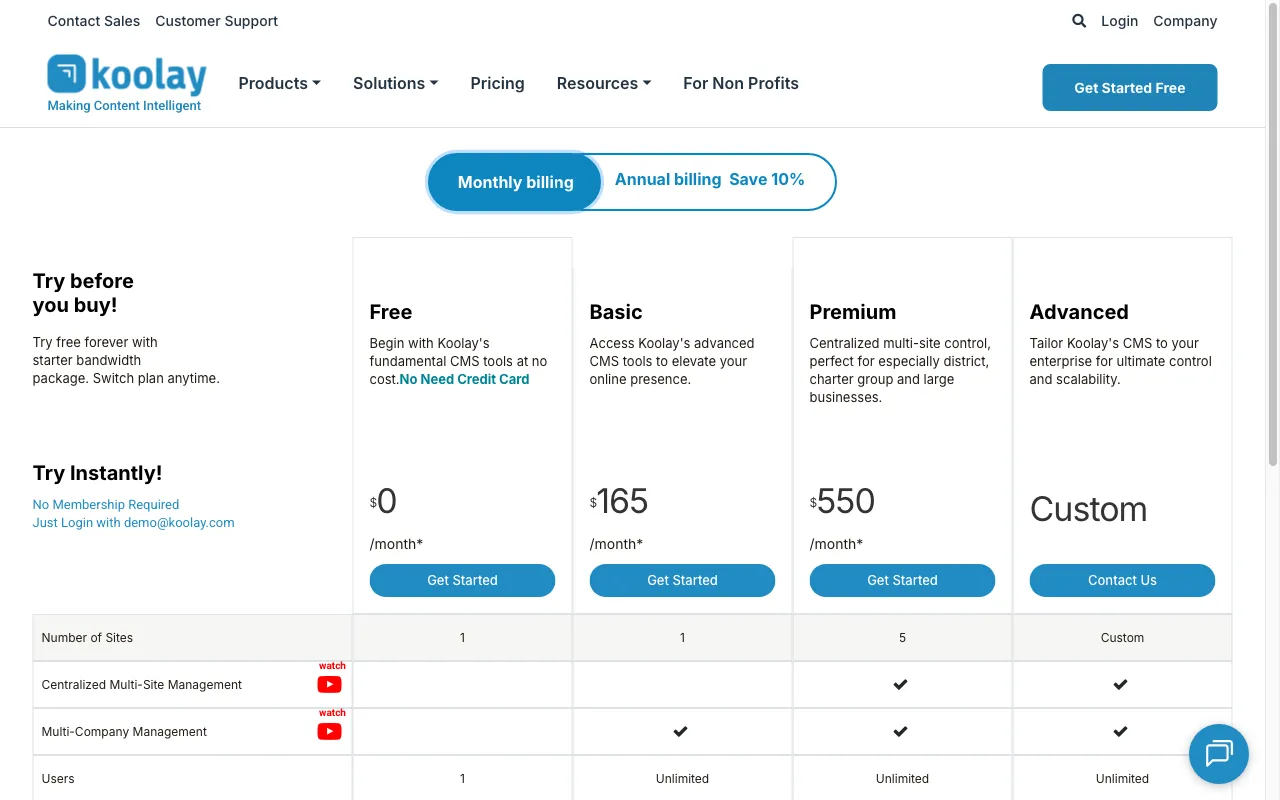Expand the Resources dropdown menu
The height and width of the screenshot is (800, 1280).
(604, 83)
